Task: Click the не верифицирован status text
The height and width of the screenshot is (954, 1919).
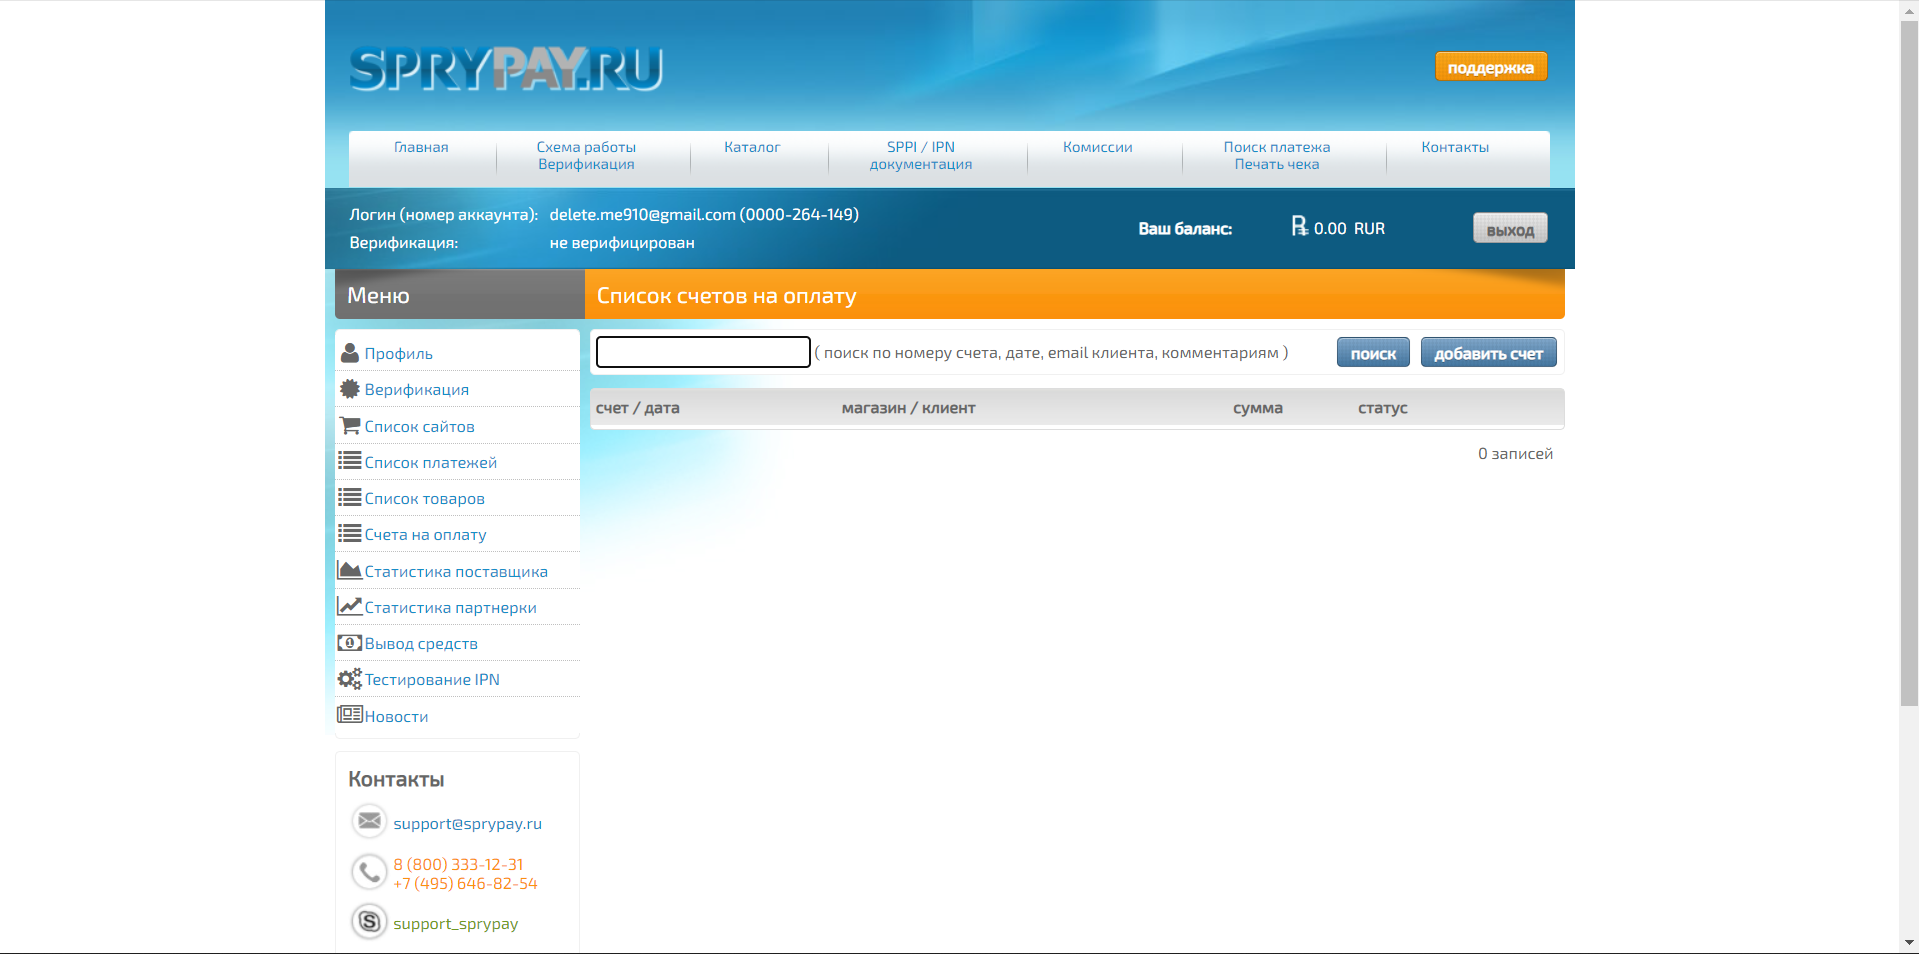Action: [622, 243]
